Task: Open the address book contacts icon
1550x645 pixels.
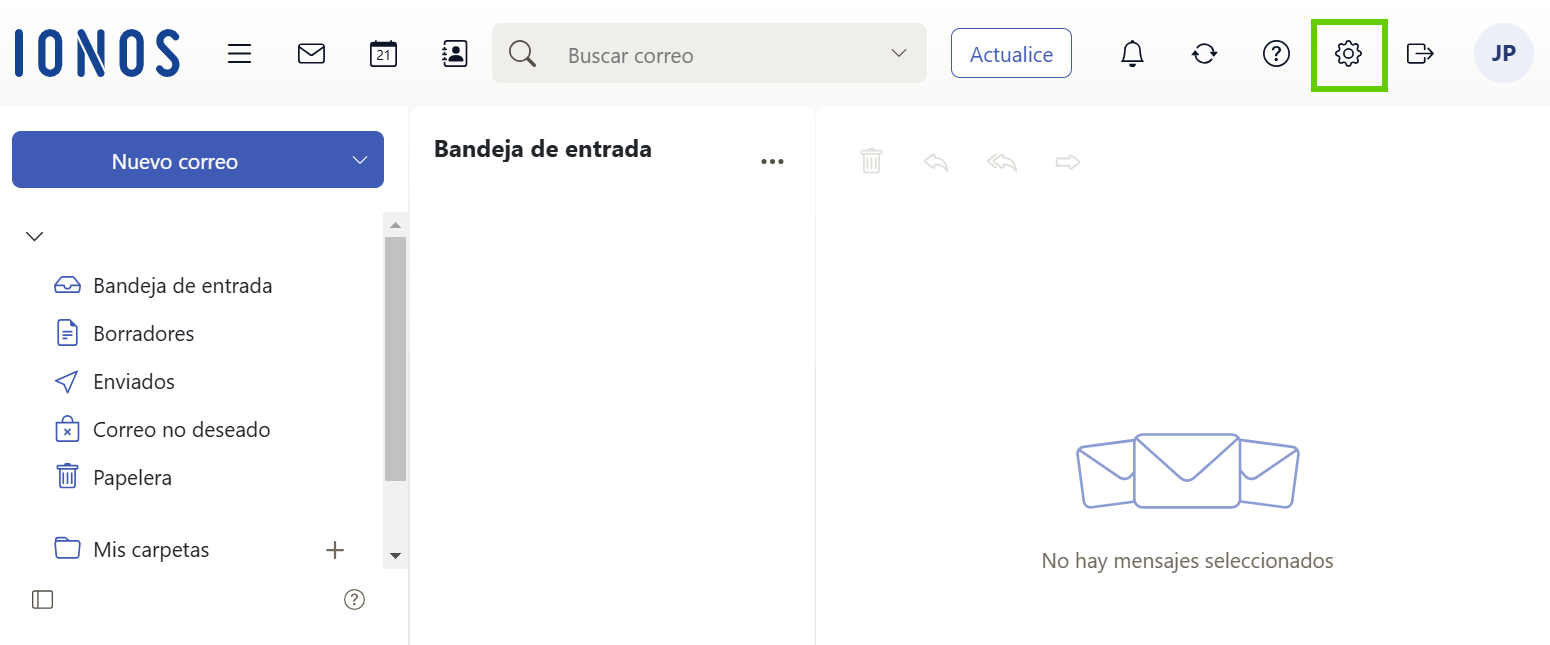Action: click(455, 54)
